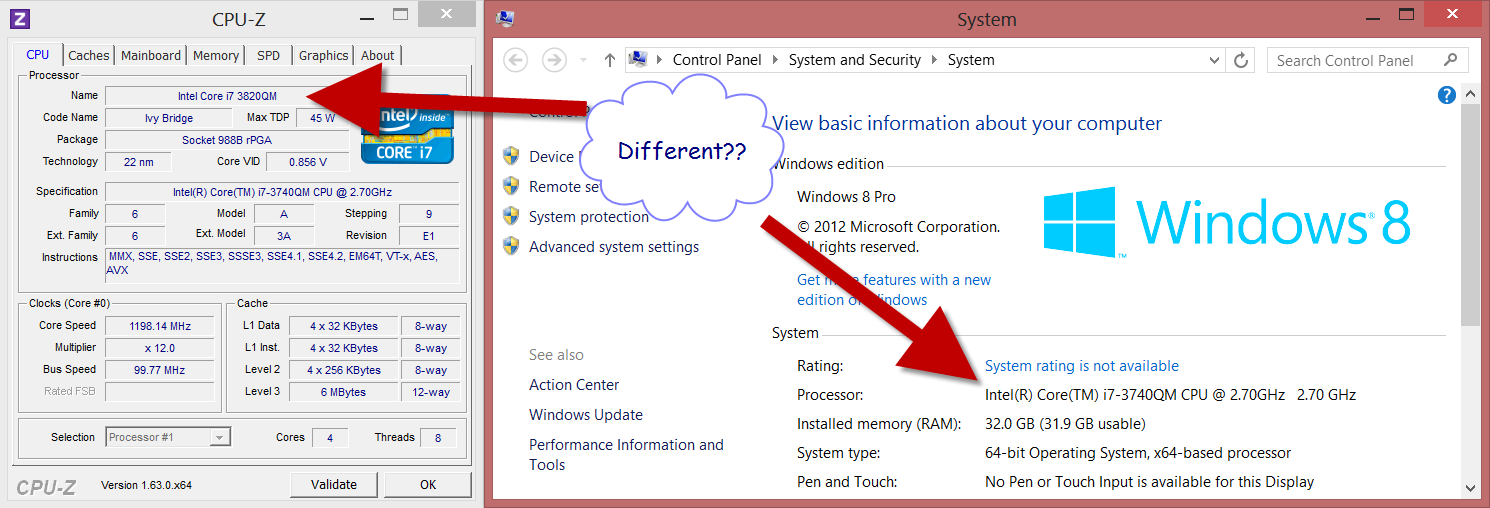The width and height of the screenshot is (1490, 508).
Task: Click the Name field Intel Core i7 3820QM
Action: [x=228, y=96]
